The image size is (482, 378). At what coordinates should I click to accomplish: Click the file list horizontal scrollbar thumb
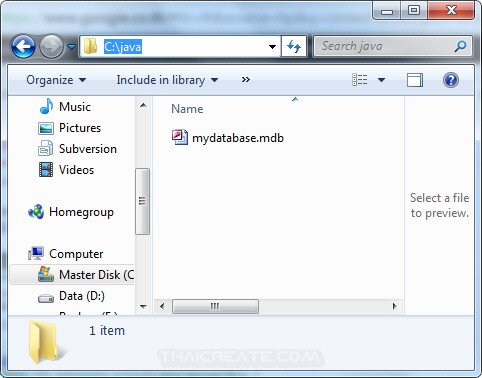click(x=215, y=306)
